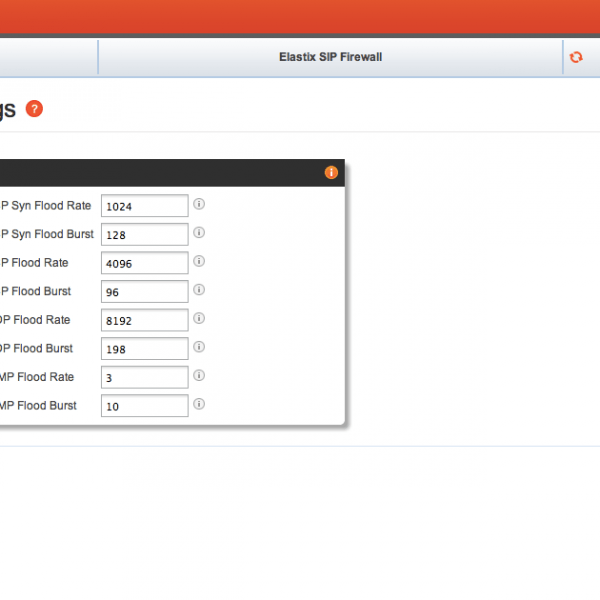Show info for the Flood Burst field containing 10

(199, 404)
